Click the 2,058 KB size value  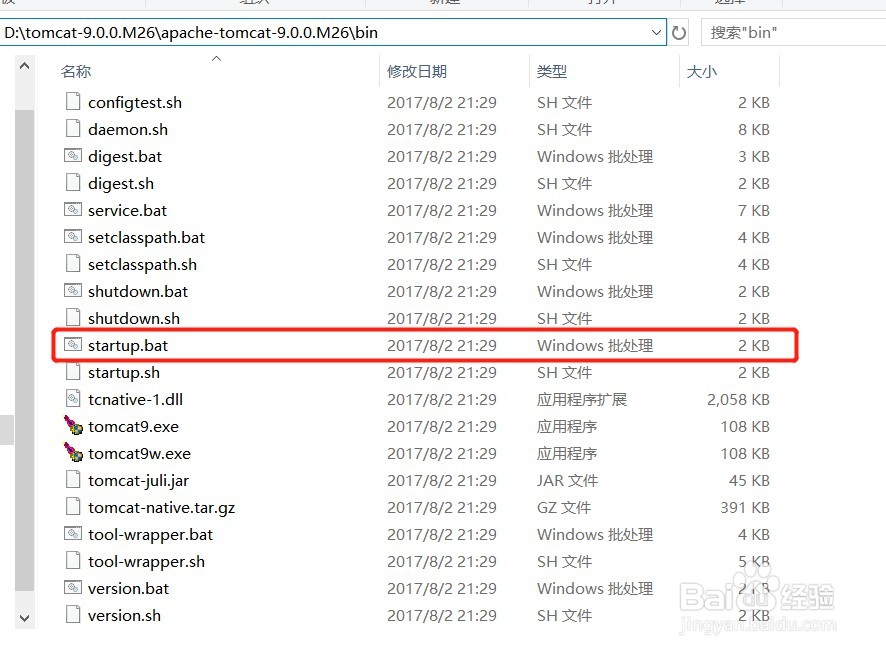click(x=738, y=400)
